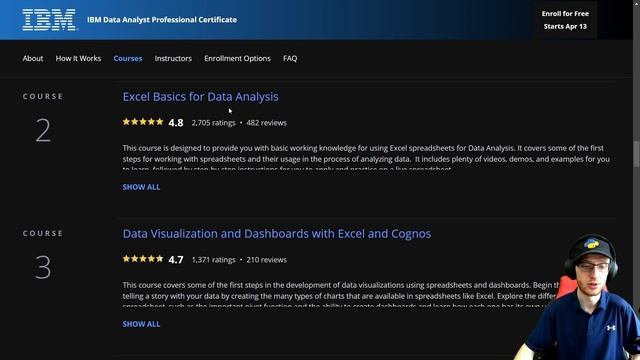Image resolution: width=640 pixels, height=360 pixels.
Task: Click the 2,705 ratings text
Action: [x=213, y=122]
